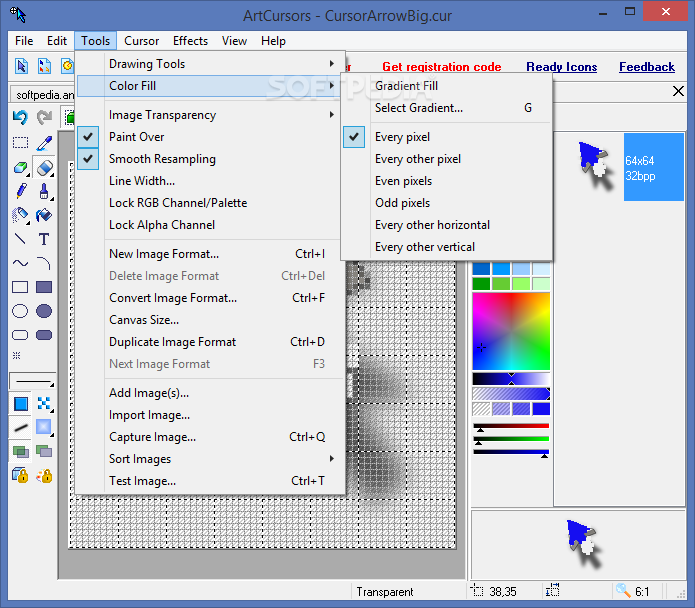Click the red channel slider

[511, 426]
